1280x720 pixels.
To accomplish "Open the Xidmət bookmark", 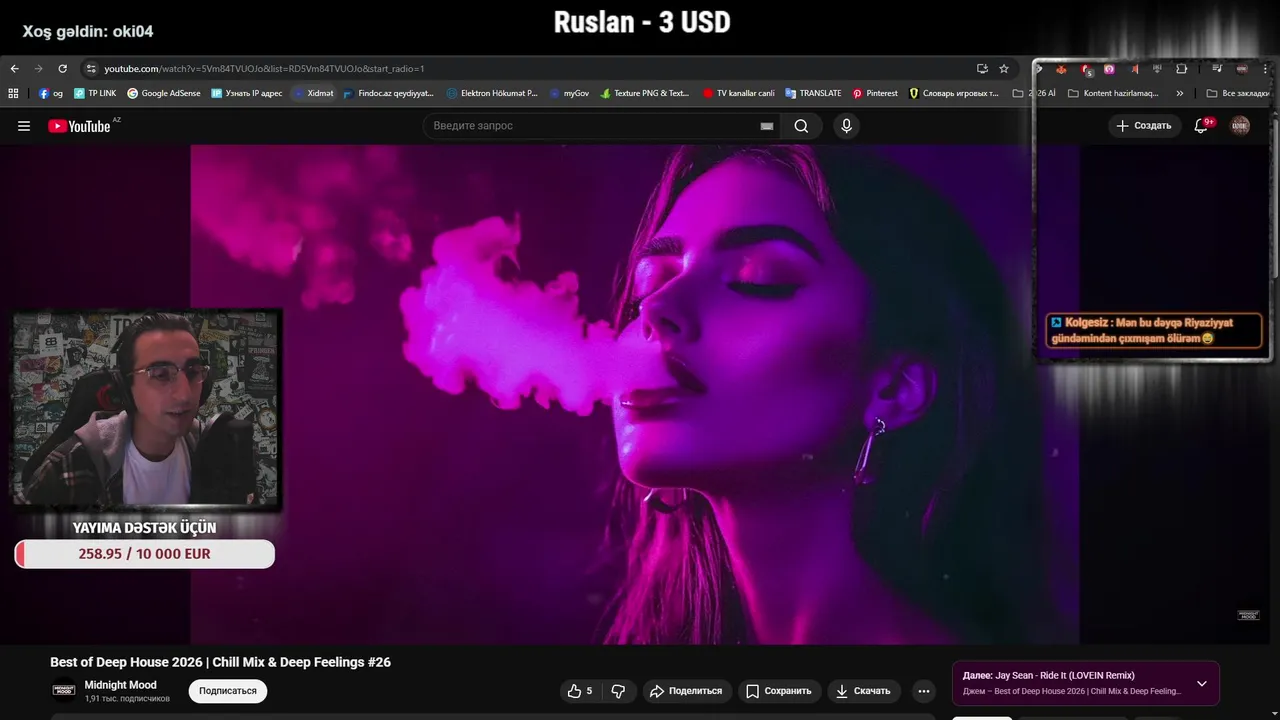I will tap(314, 93).
